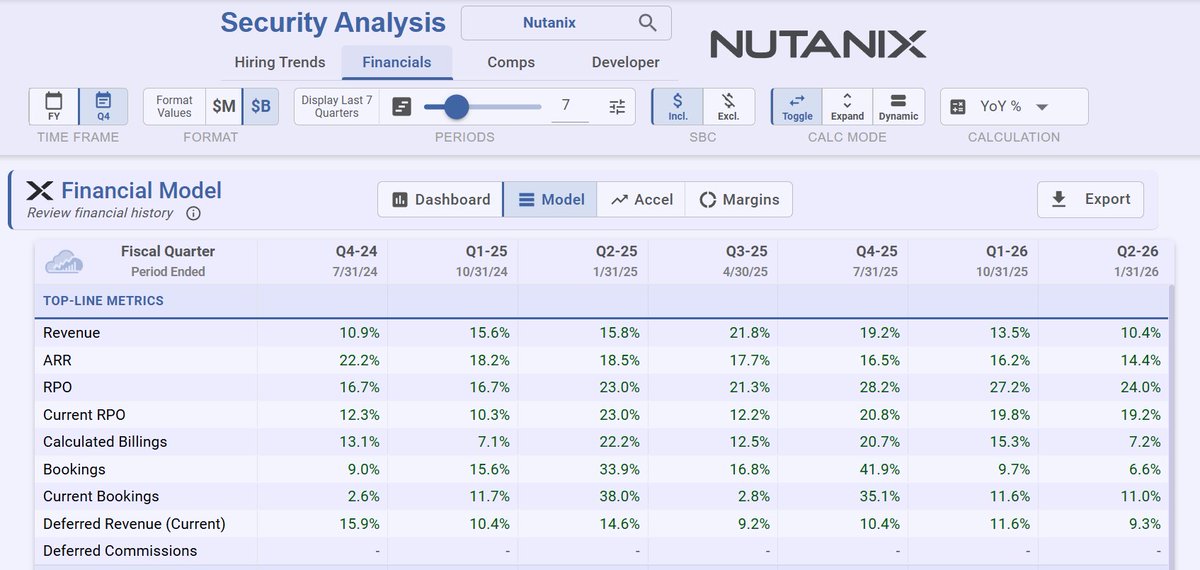
Task: Export the financial model
Action: (1090, 199)
